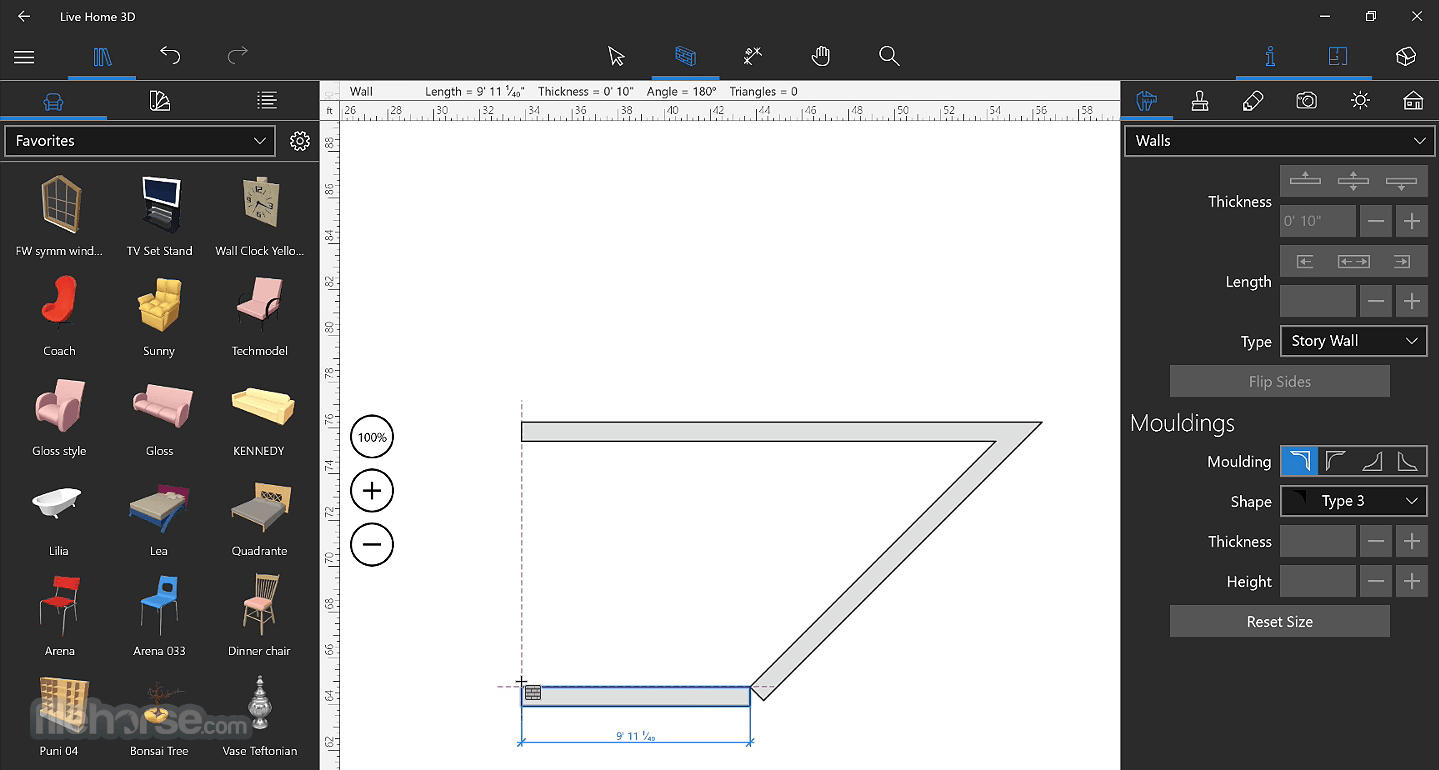
Task: Pick the Wall Clock Yellow item
Action: pos(260,205)
